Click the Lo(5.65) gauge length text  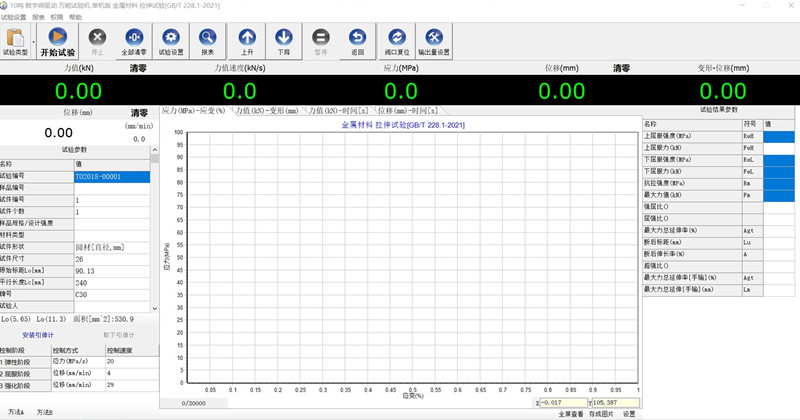pos(16,319)
